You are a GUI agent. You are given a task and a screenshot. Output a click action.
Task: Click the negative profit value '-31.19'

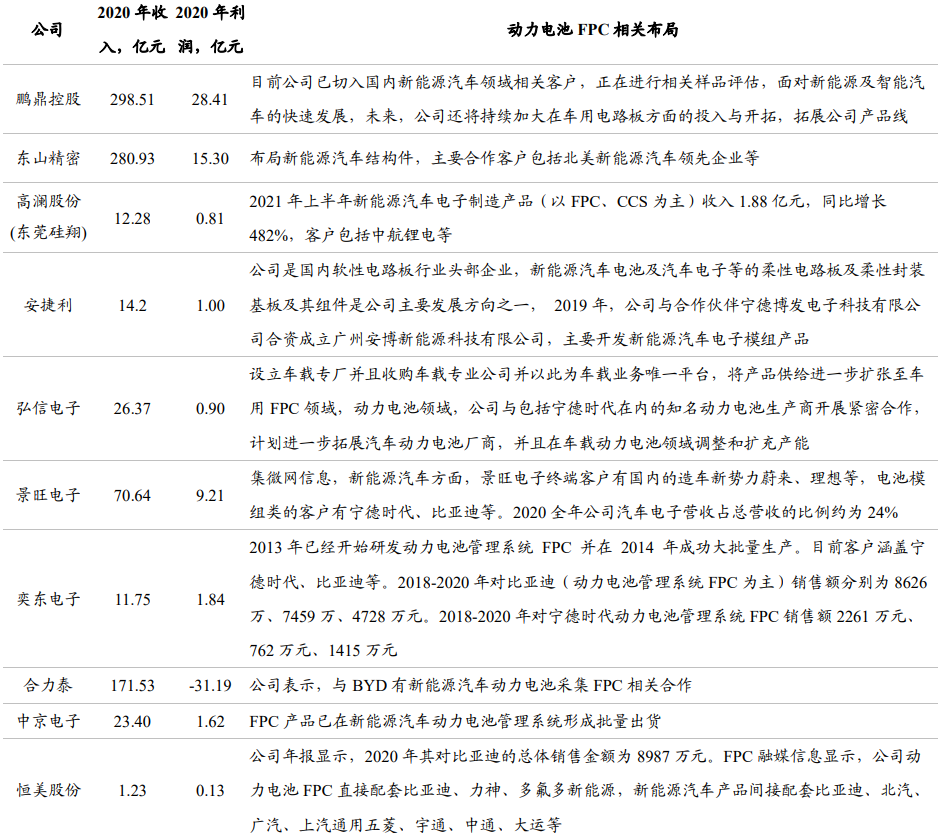tap(210, 686)
